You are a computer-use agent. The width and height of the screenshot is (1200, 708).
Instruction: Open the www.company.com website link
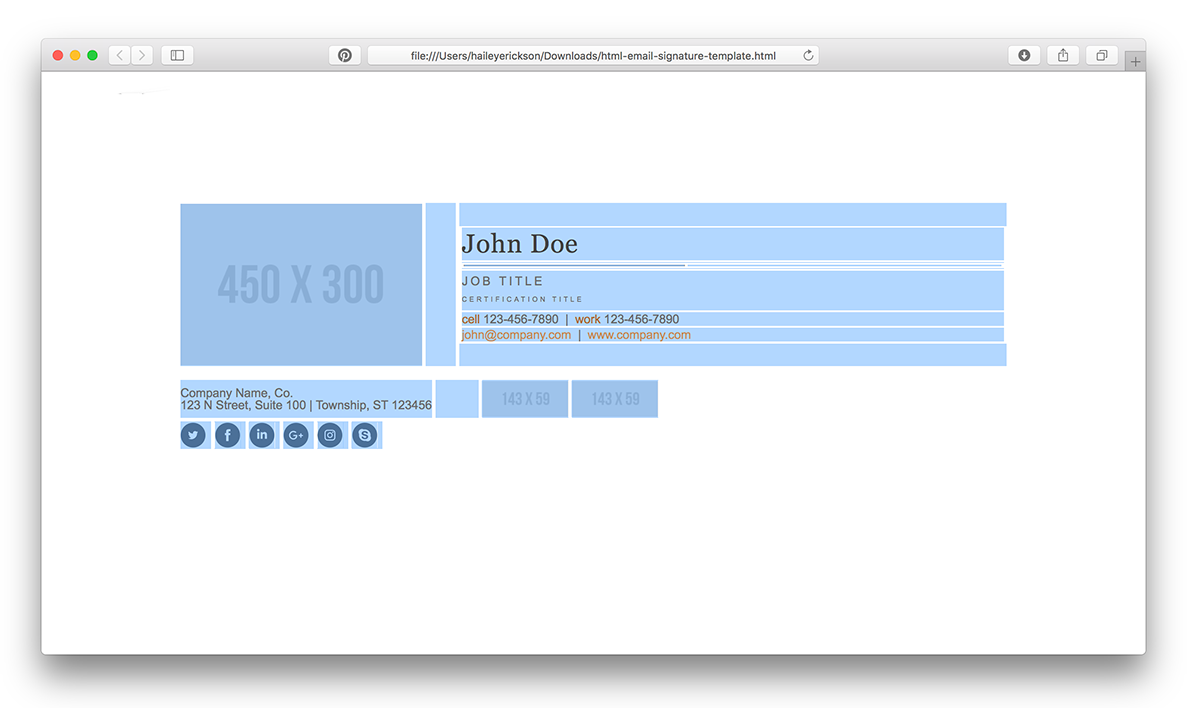pyautogui.click(x=639, y=335)
